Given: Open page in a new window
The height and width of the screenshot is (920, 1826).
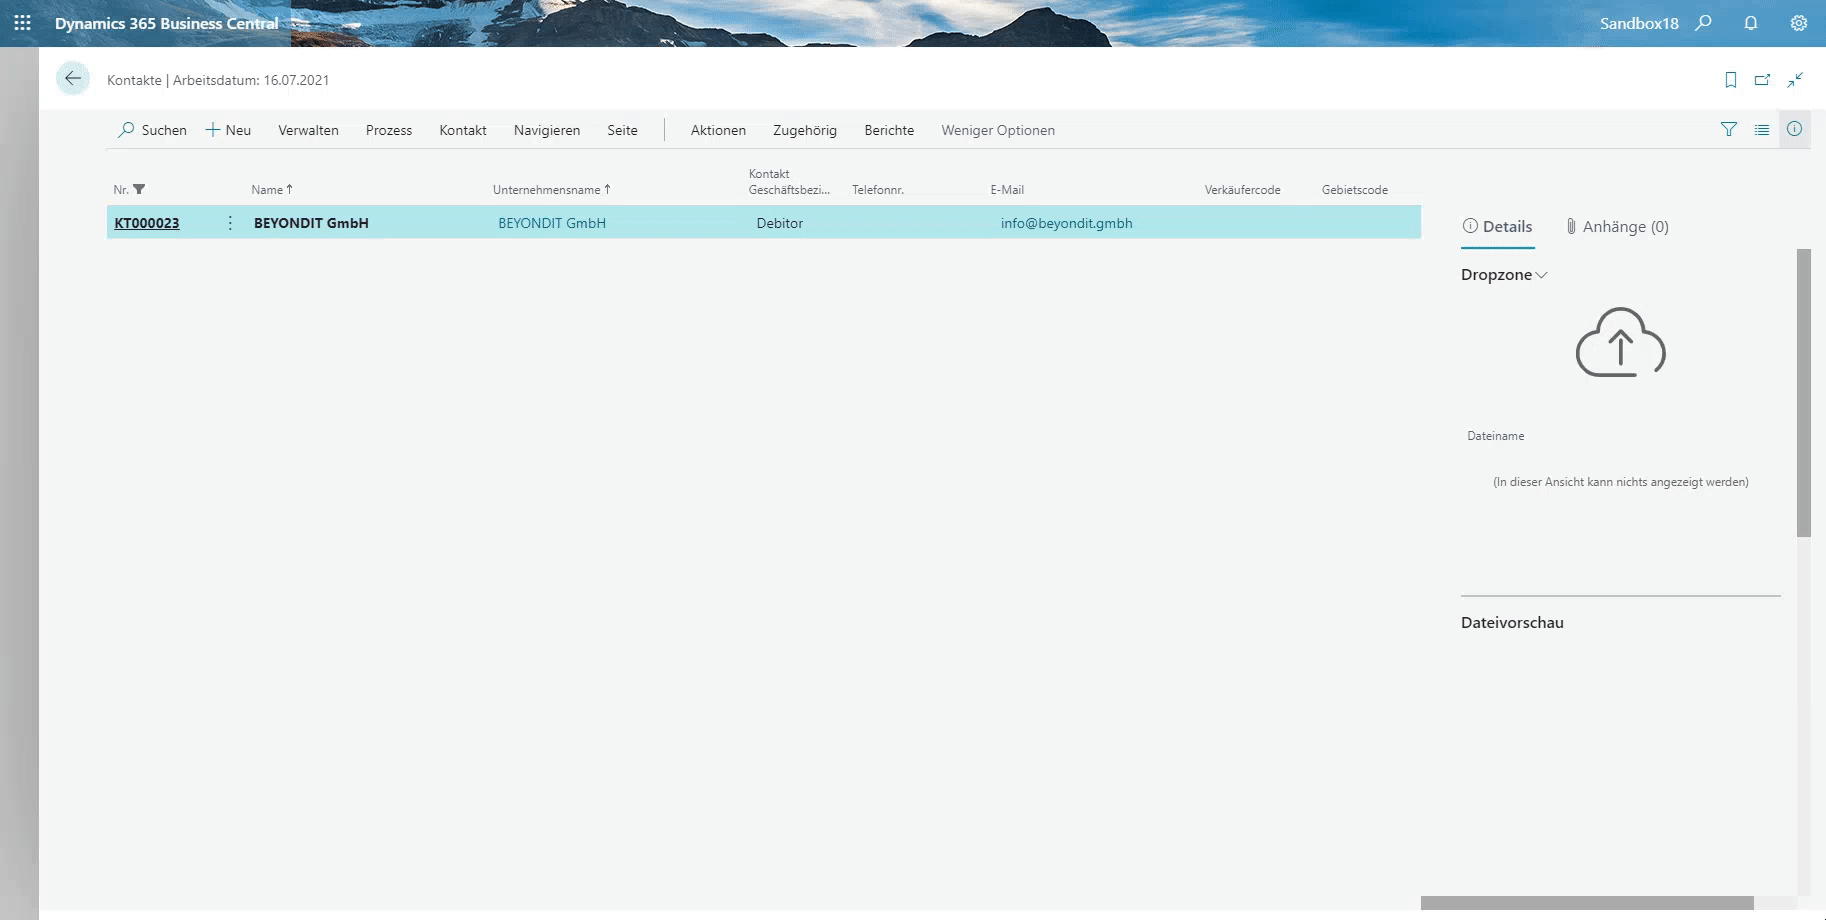Looking at the screenshot, I should click(1763, 80).
